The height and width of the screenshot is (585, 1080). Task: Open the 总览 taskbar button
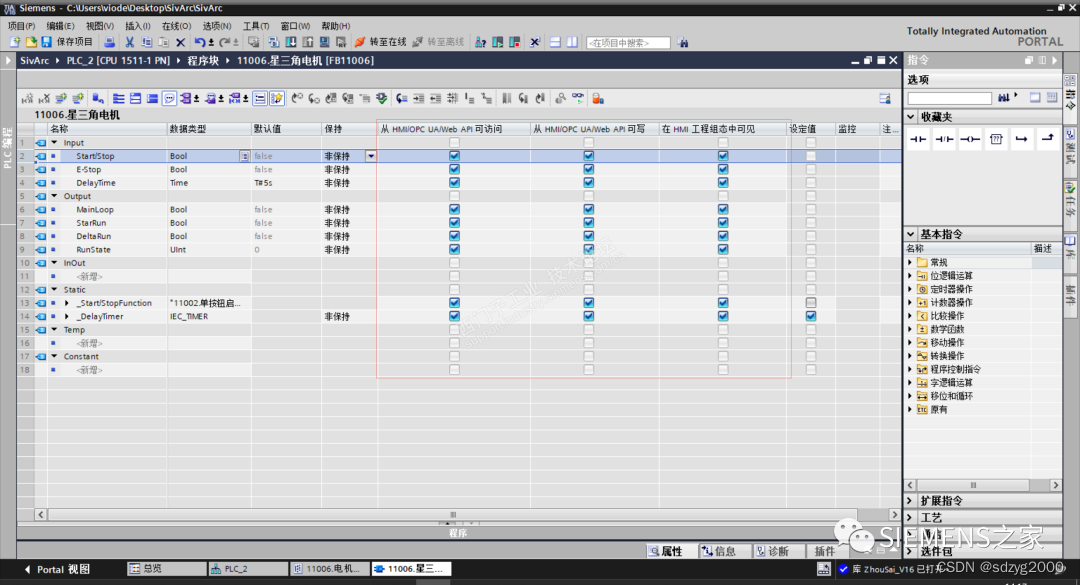[x=166, y=569]
